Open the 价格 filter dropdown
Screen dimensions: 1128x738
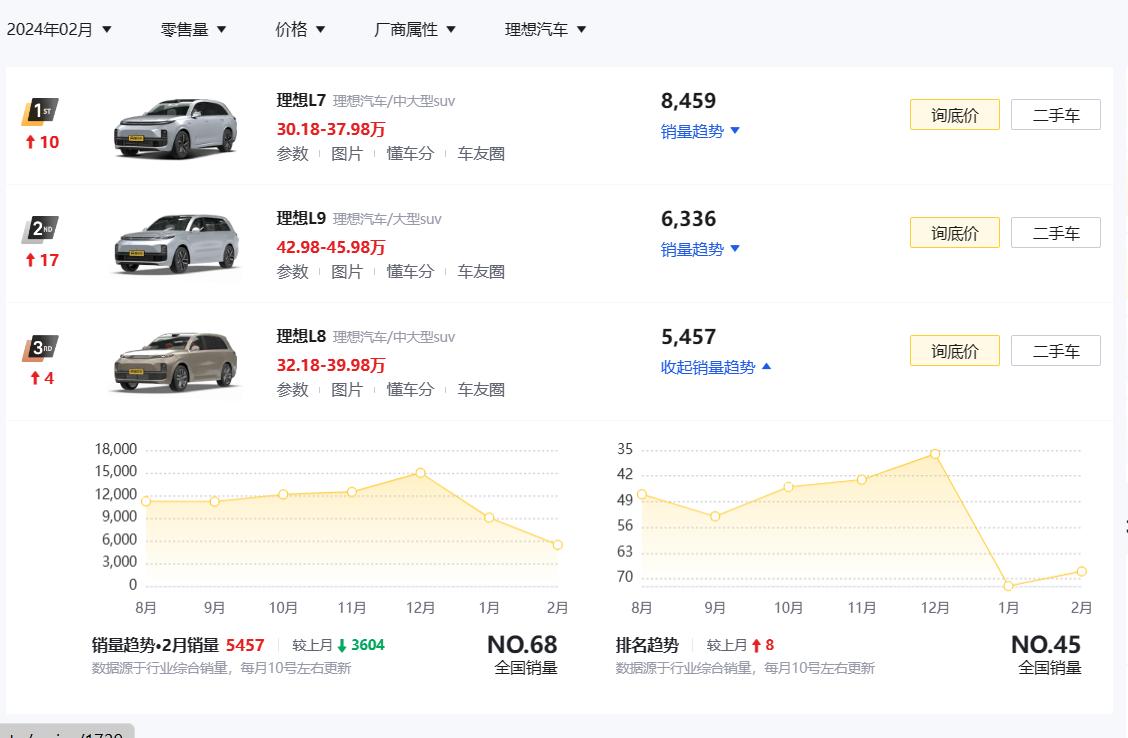[300, 29]
